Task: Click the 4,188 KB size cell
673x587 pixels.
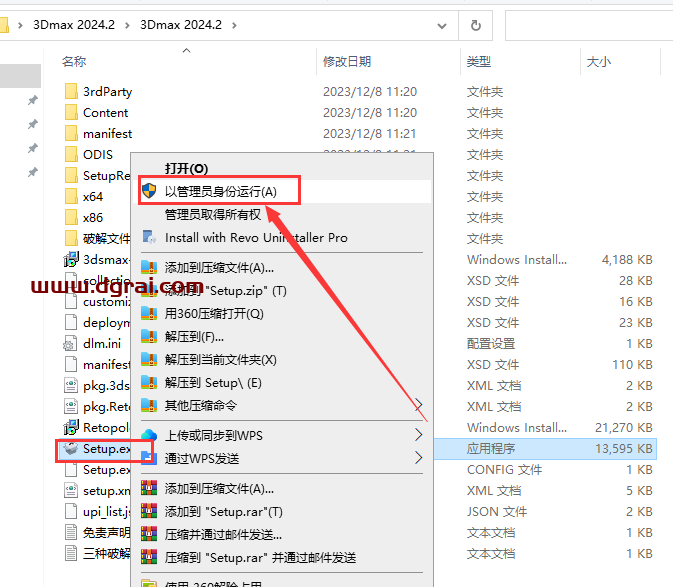Action: coord(627,260)
